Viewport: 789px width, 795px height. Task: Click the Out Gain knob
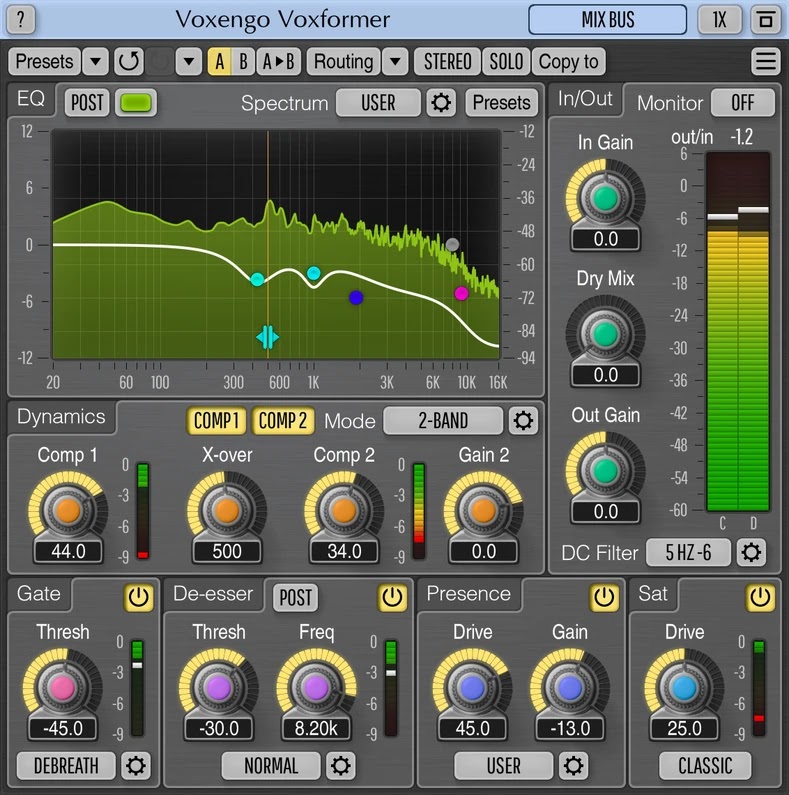[x=605, y=471]
